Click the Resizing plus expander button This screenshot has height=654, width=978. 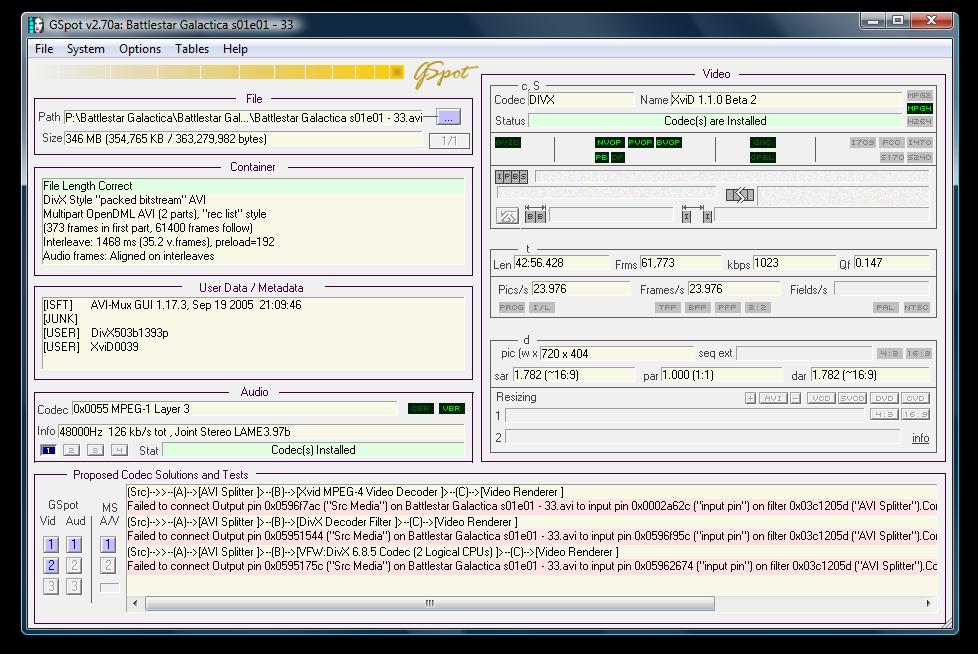pos(750,398)
